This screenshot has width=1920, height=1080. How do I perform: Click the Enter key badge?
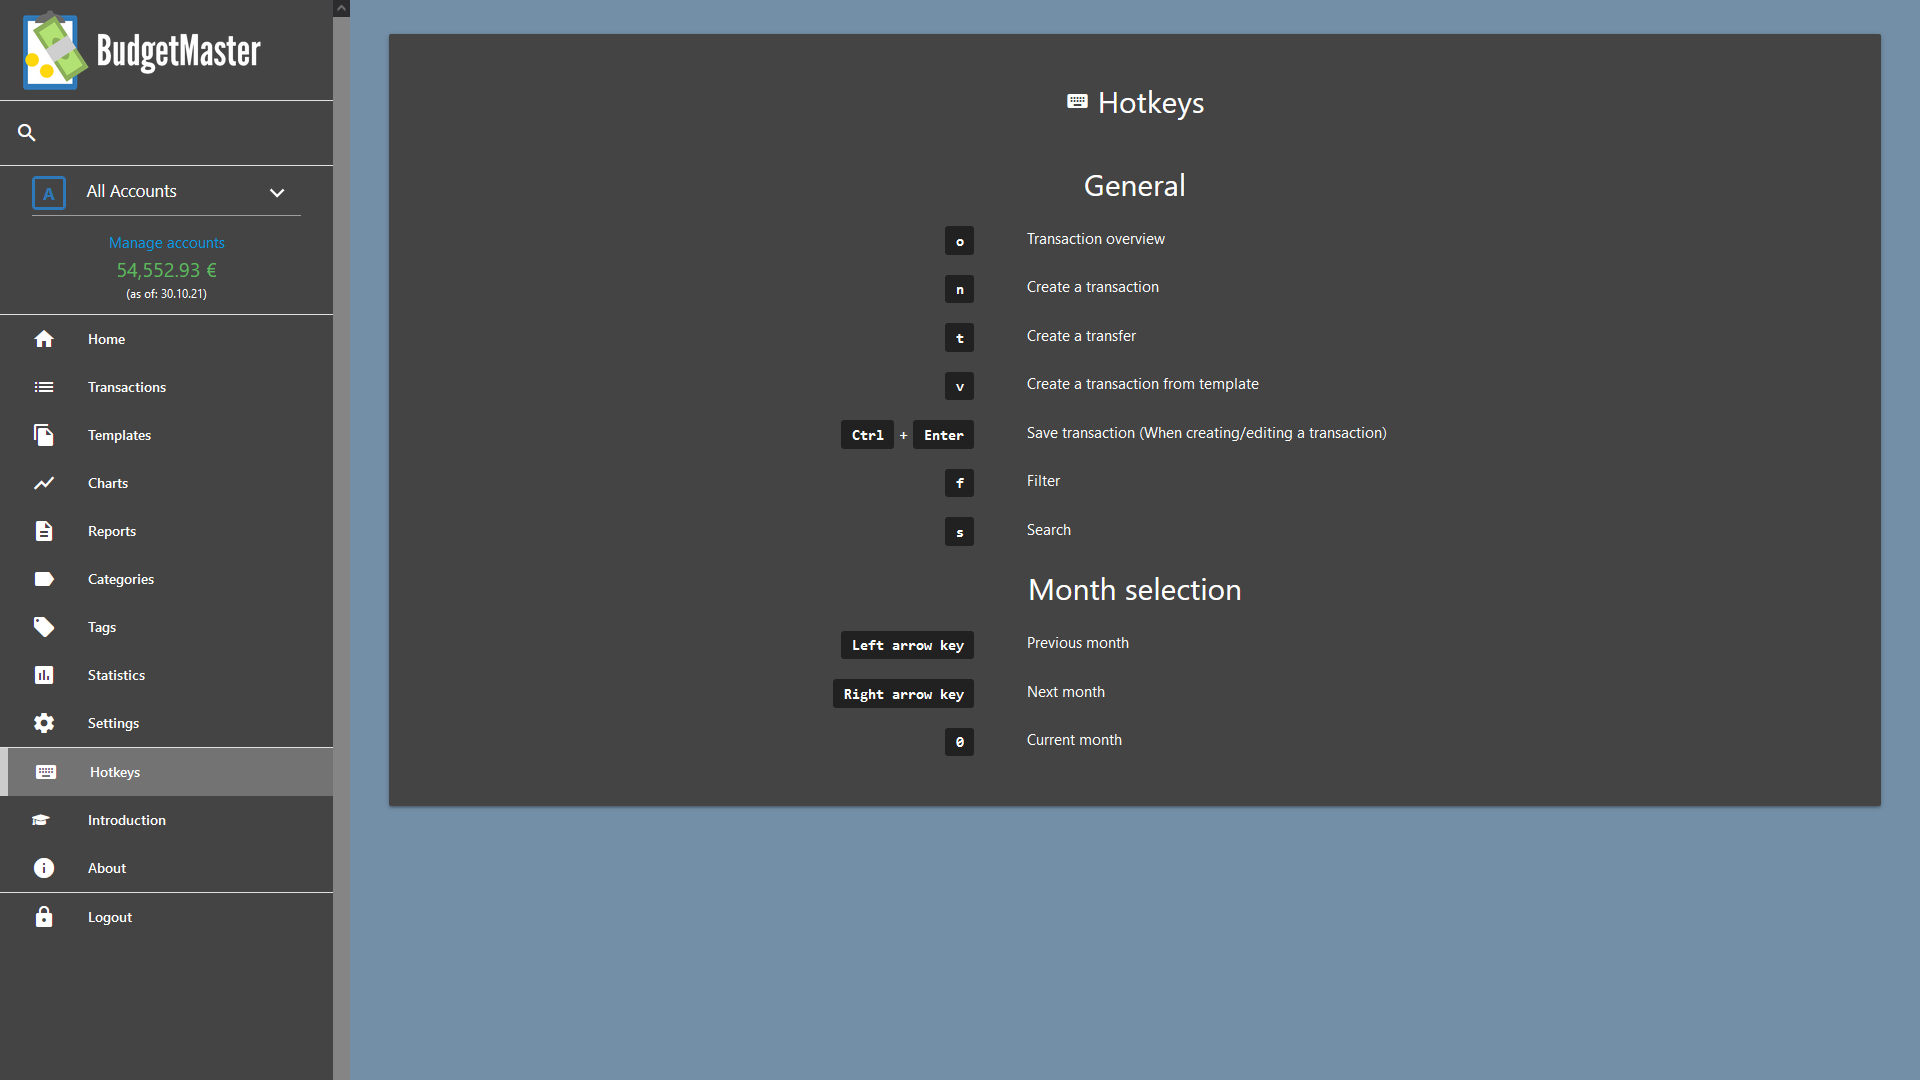pos(943,435)
